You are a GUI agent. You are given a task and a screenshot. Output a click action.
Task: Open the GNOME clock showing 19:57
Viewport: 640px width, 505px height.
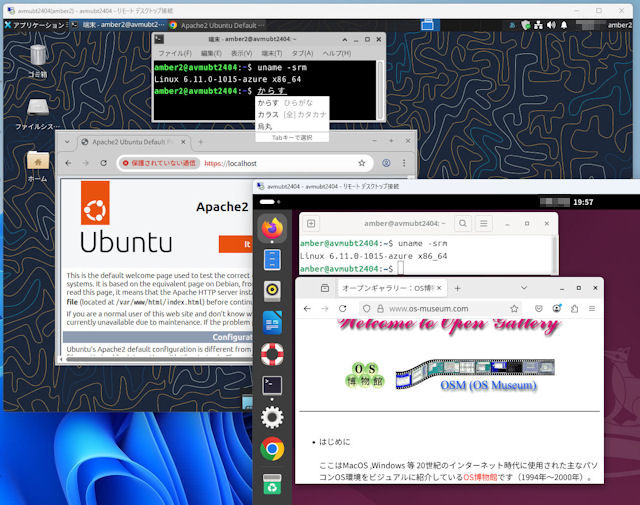pos(583,202)
